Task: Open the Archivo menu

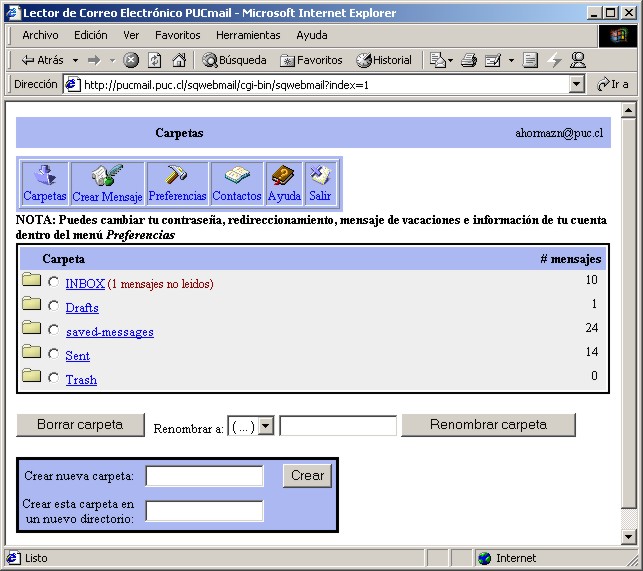Action: 40,35
